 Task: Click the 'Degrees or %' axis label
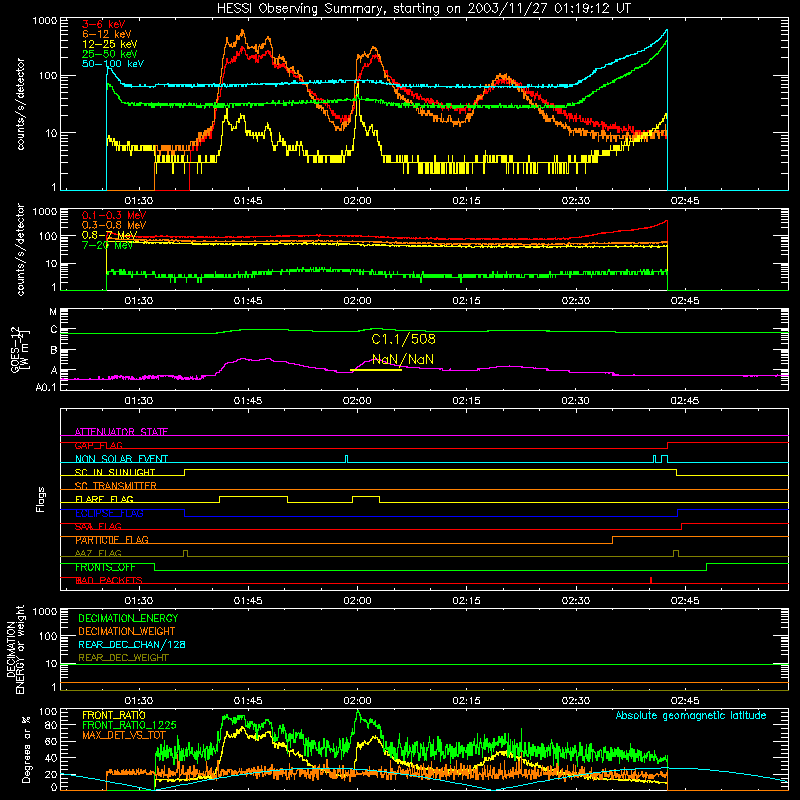26,749
